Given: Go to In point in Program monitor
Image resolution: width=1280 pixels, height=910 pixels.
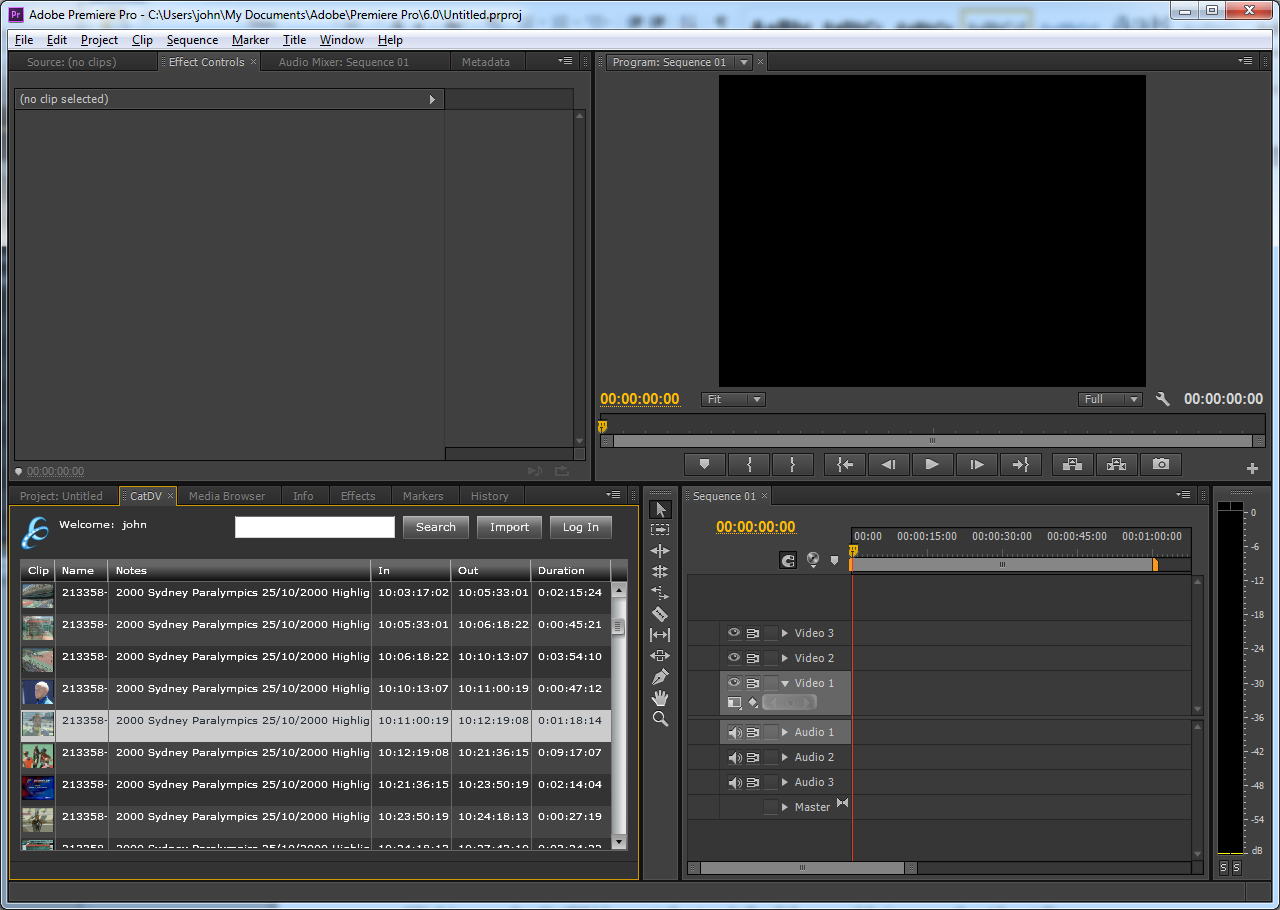Looking at the screenshot, I should coord(845,464).
